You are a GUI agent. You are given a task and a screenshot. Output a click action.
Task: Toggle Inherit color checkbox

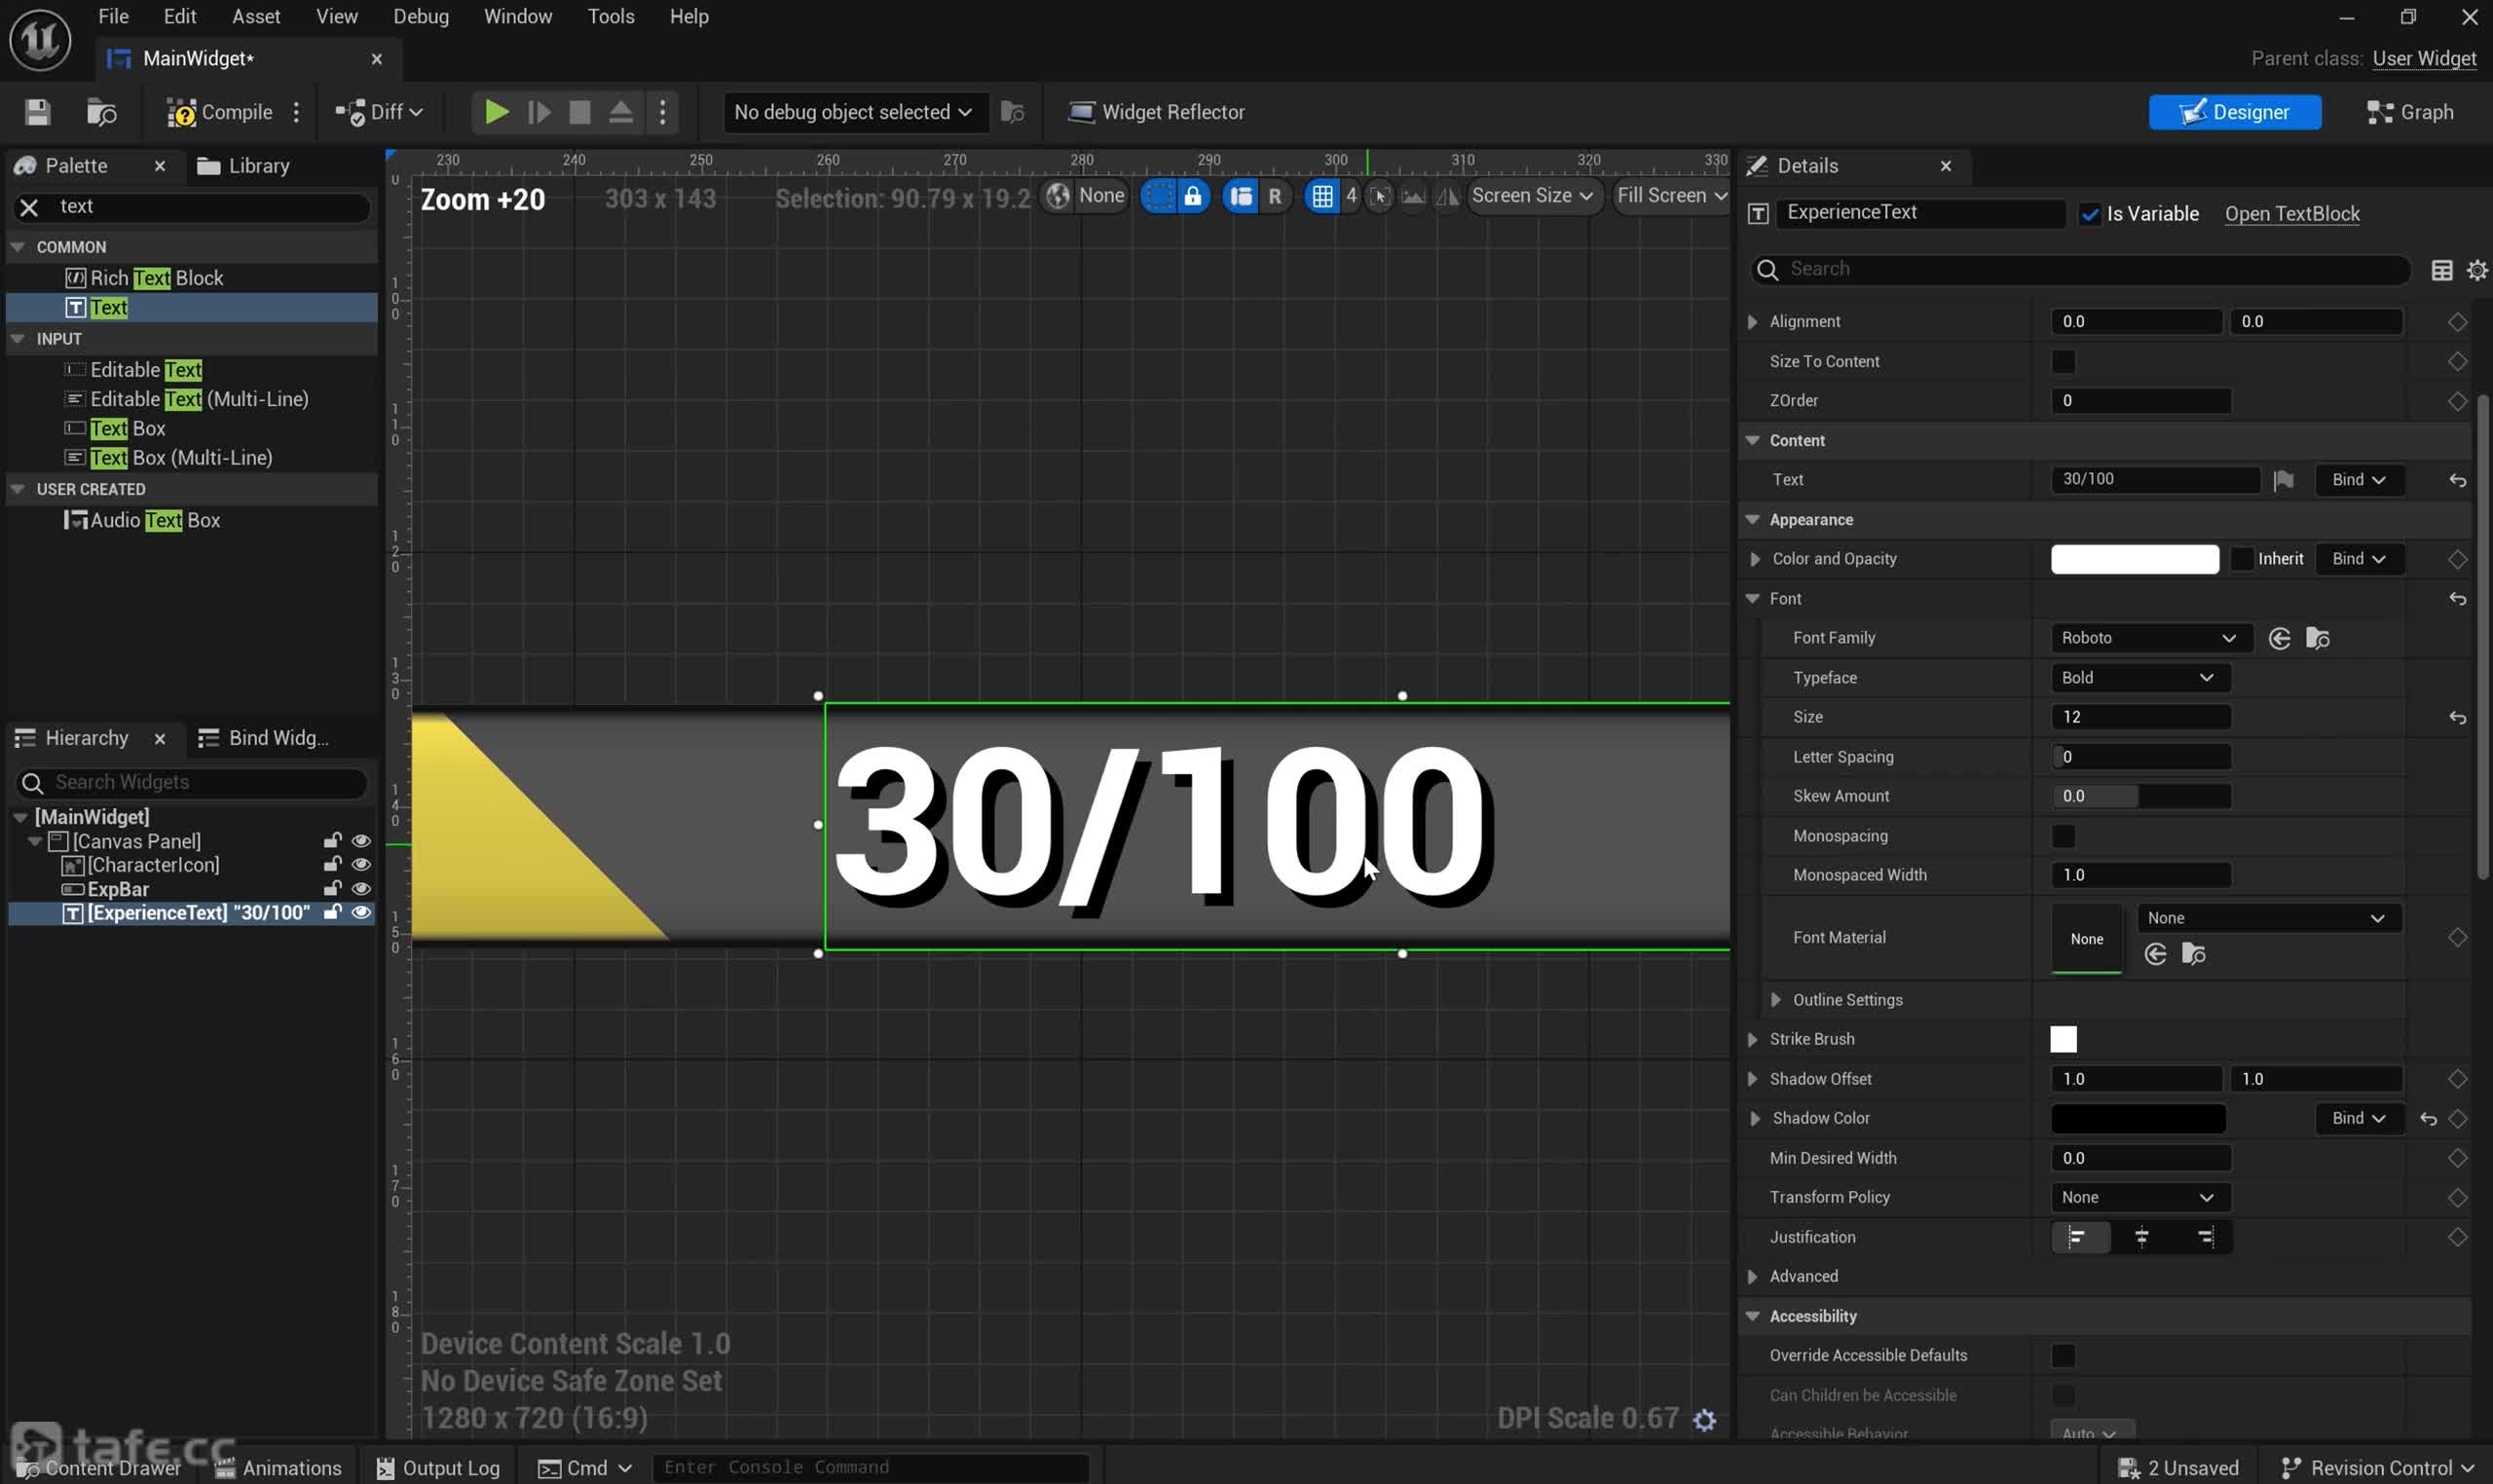pyautogui.click(x=2241, y=559)
